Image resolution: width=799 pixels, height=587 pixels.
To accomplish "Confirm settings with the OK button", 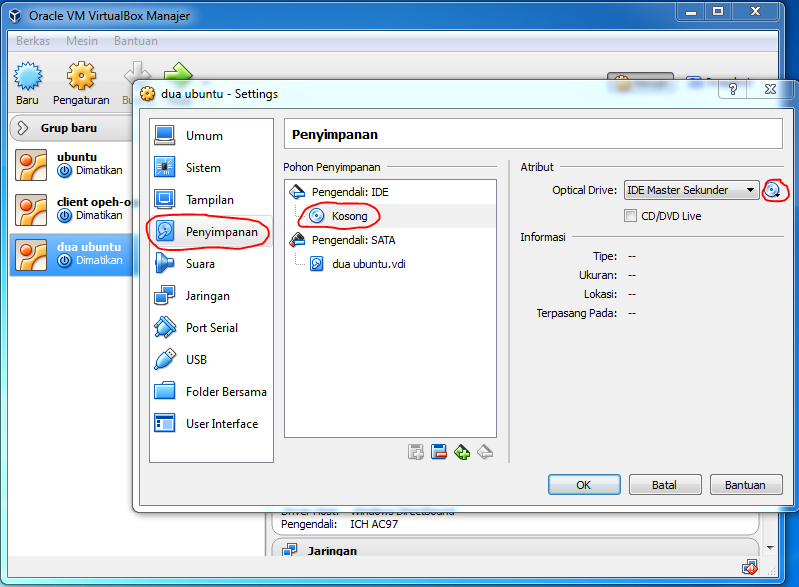I will pos(584,485).
